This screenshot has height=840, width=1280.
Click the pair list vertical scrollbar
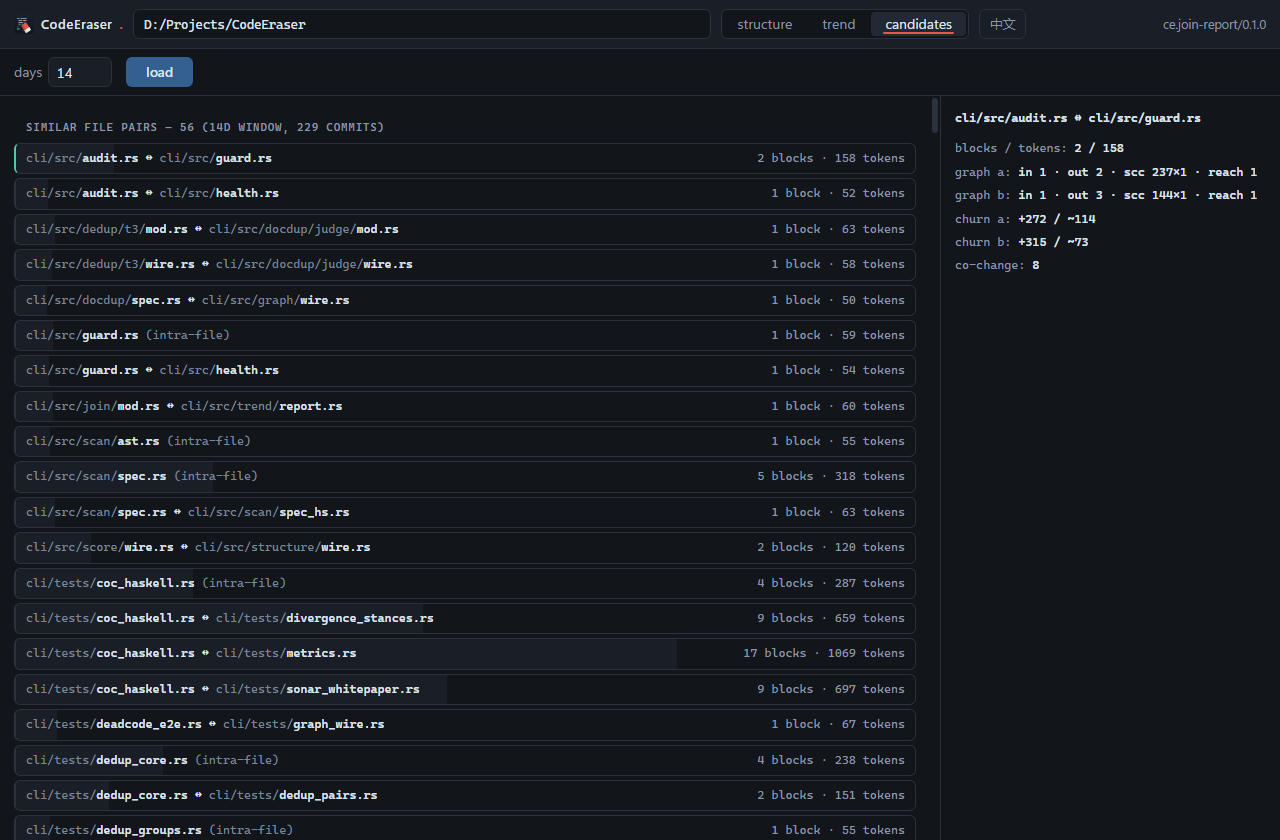click(935, 115)
